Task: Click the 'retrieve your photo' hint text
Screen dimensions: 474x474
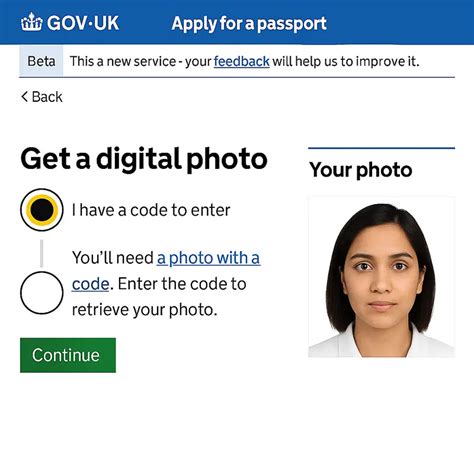Action: [145, 310]
